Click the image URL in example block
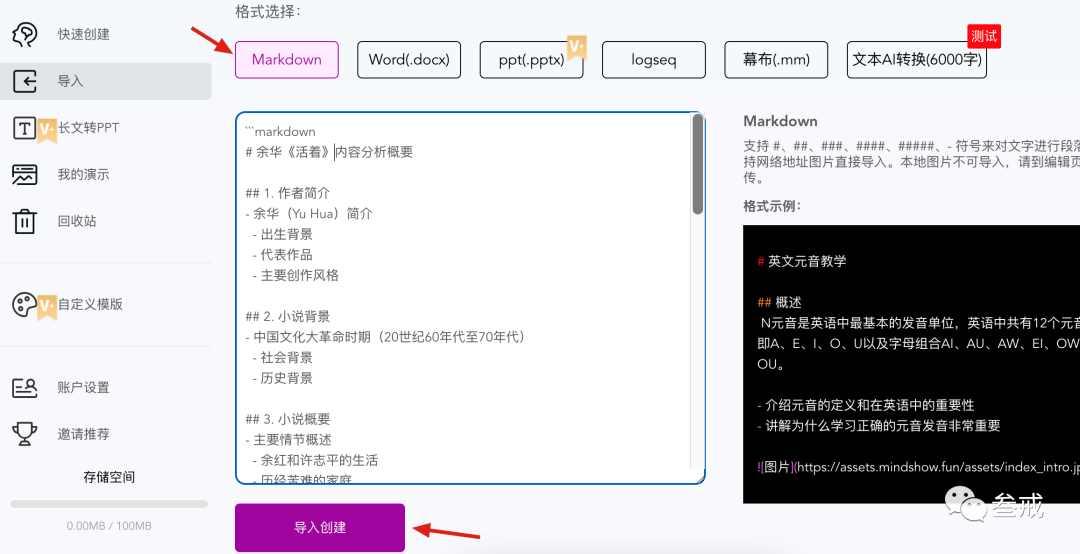 [x=938, y=467]
